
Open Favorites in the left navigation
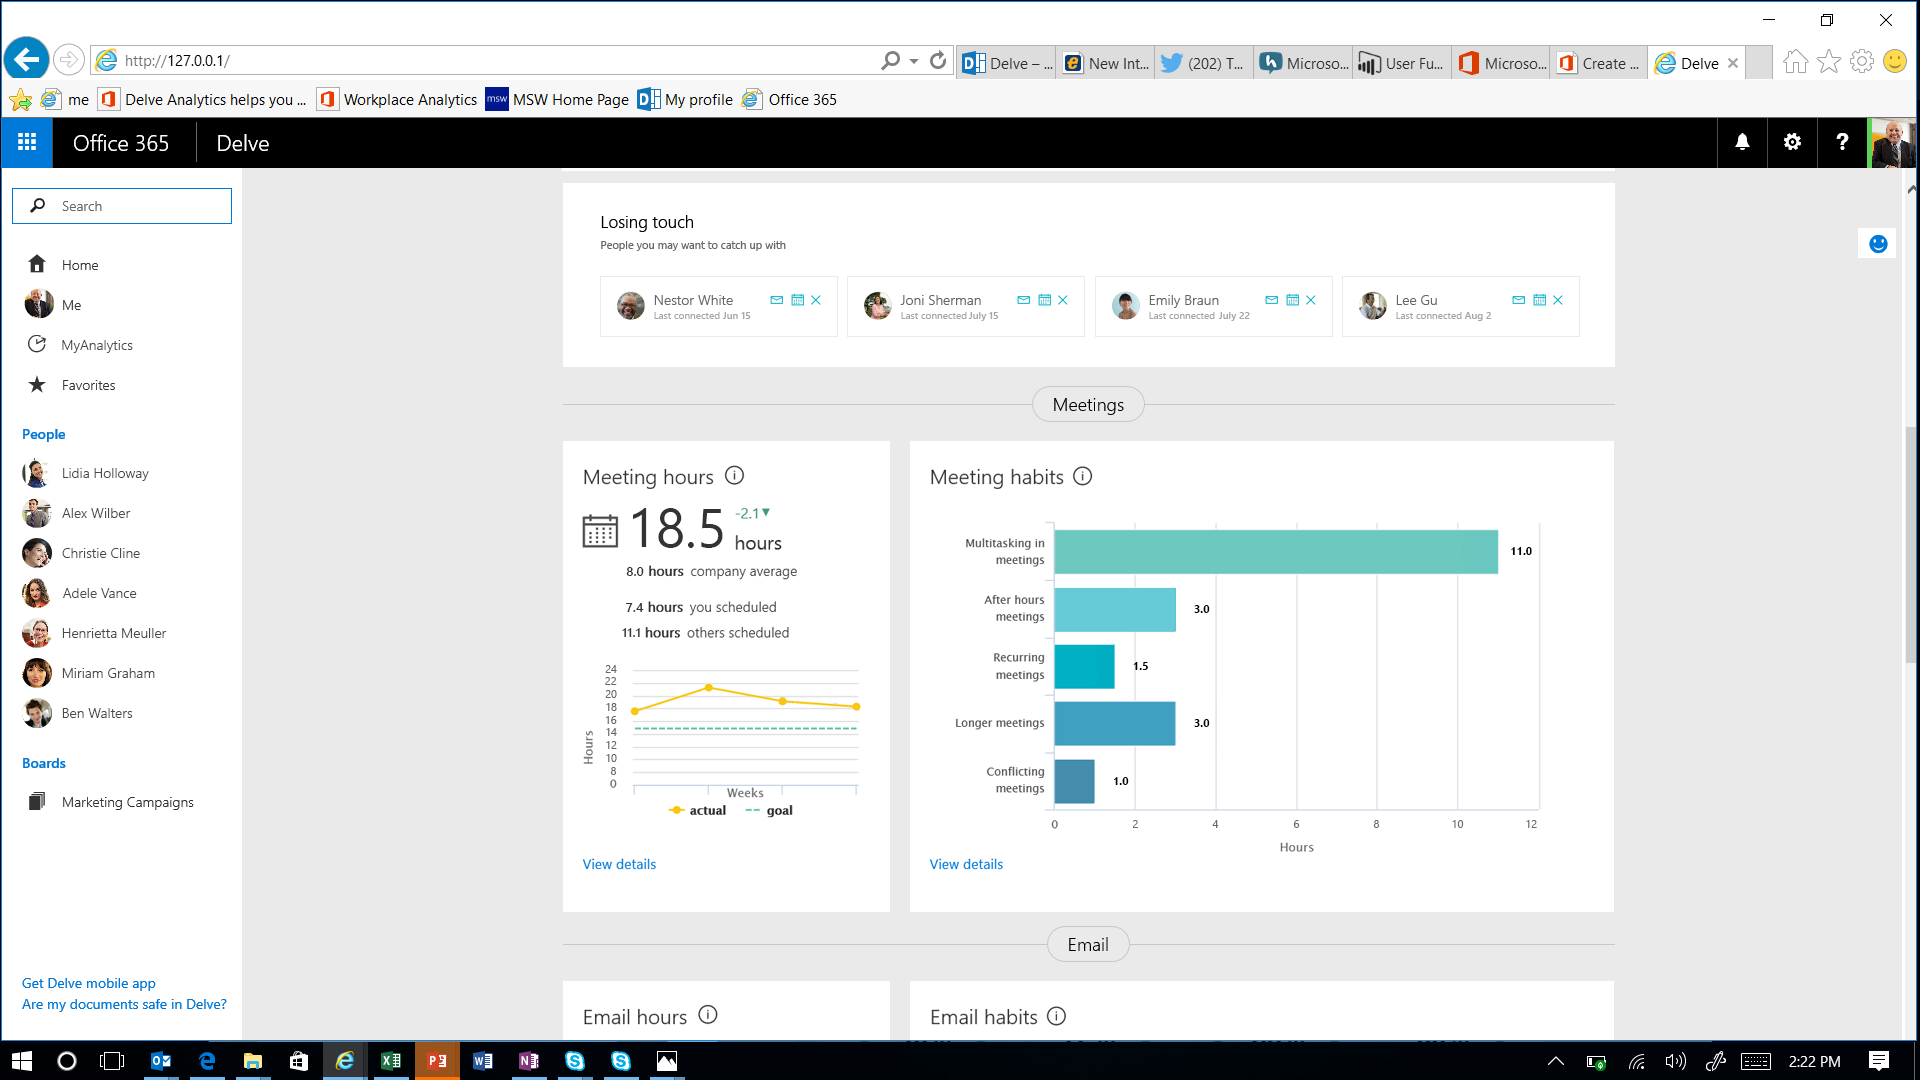(88, 385)
